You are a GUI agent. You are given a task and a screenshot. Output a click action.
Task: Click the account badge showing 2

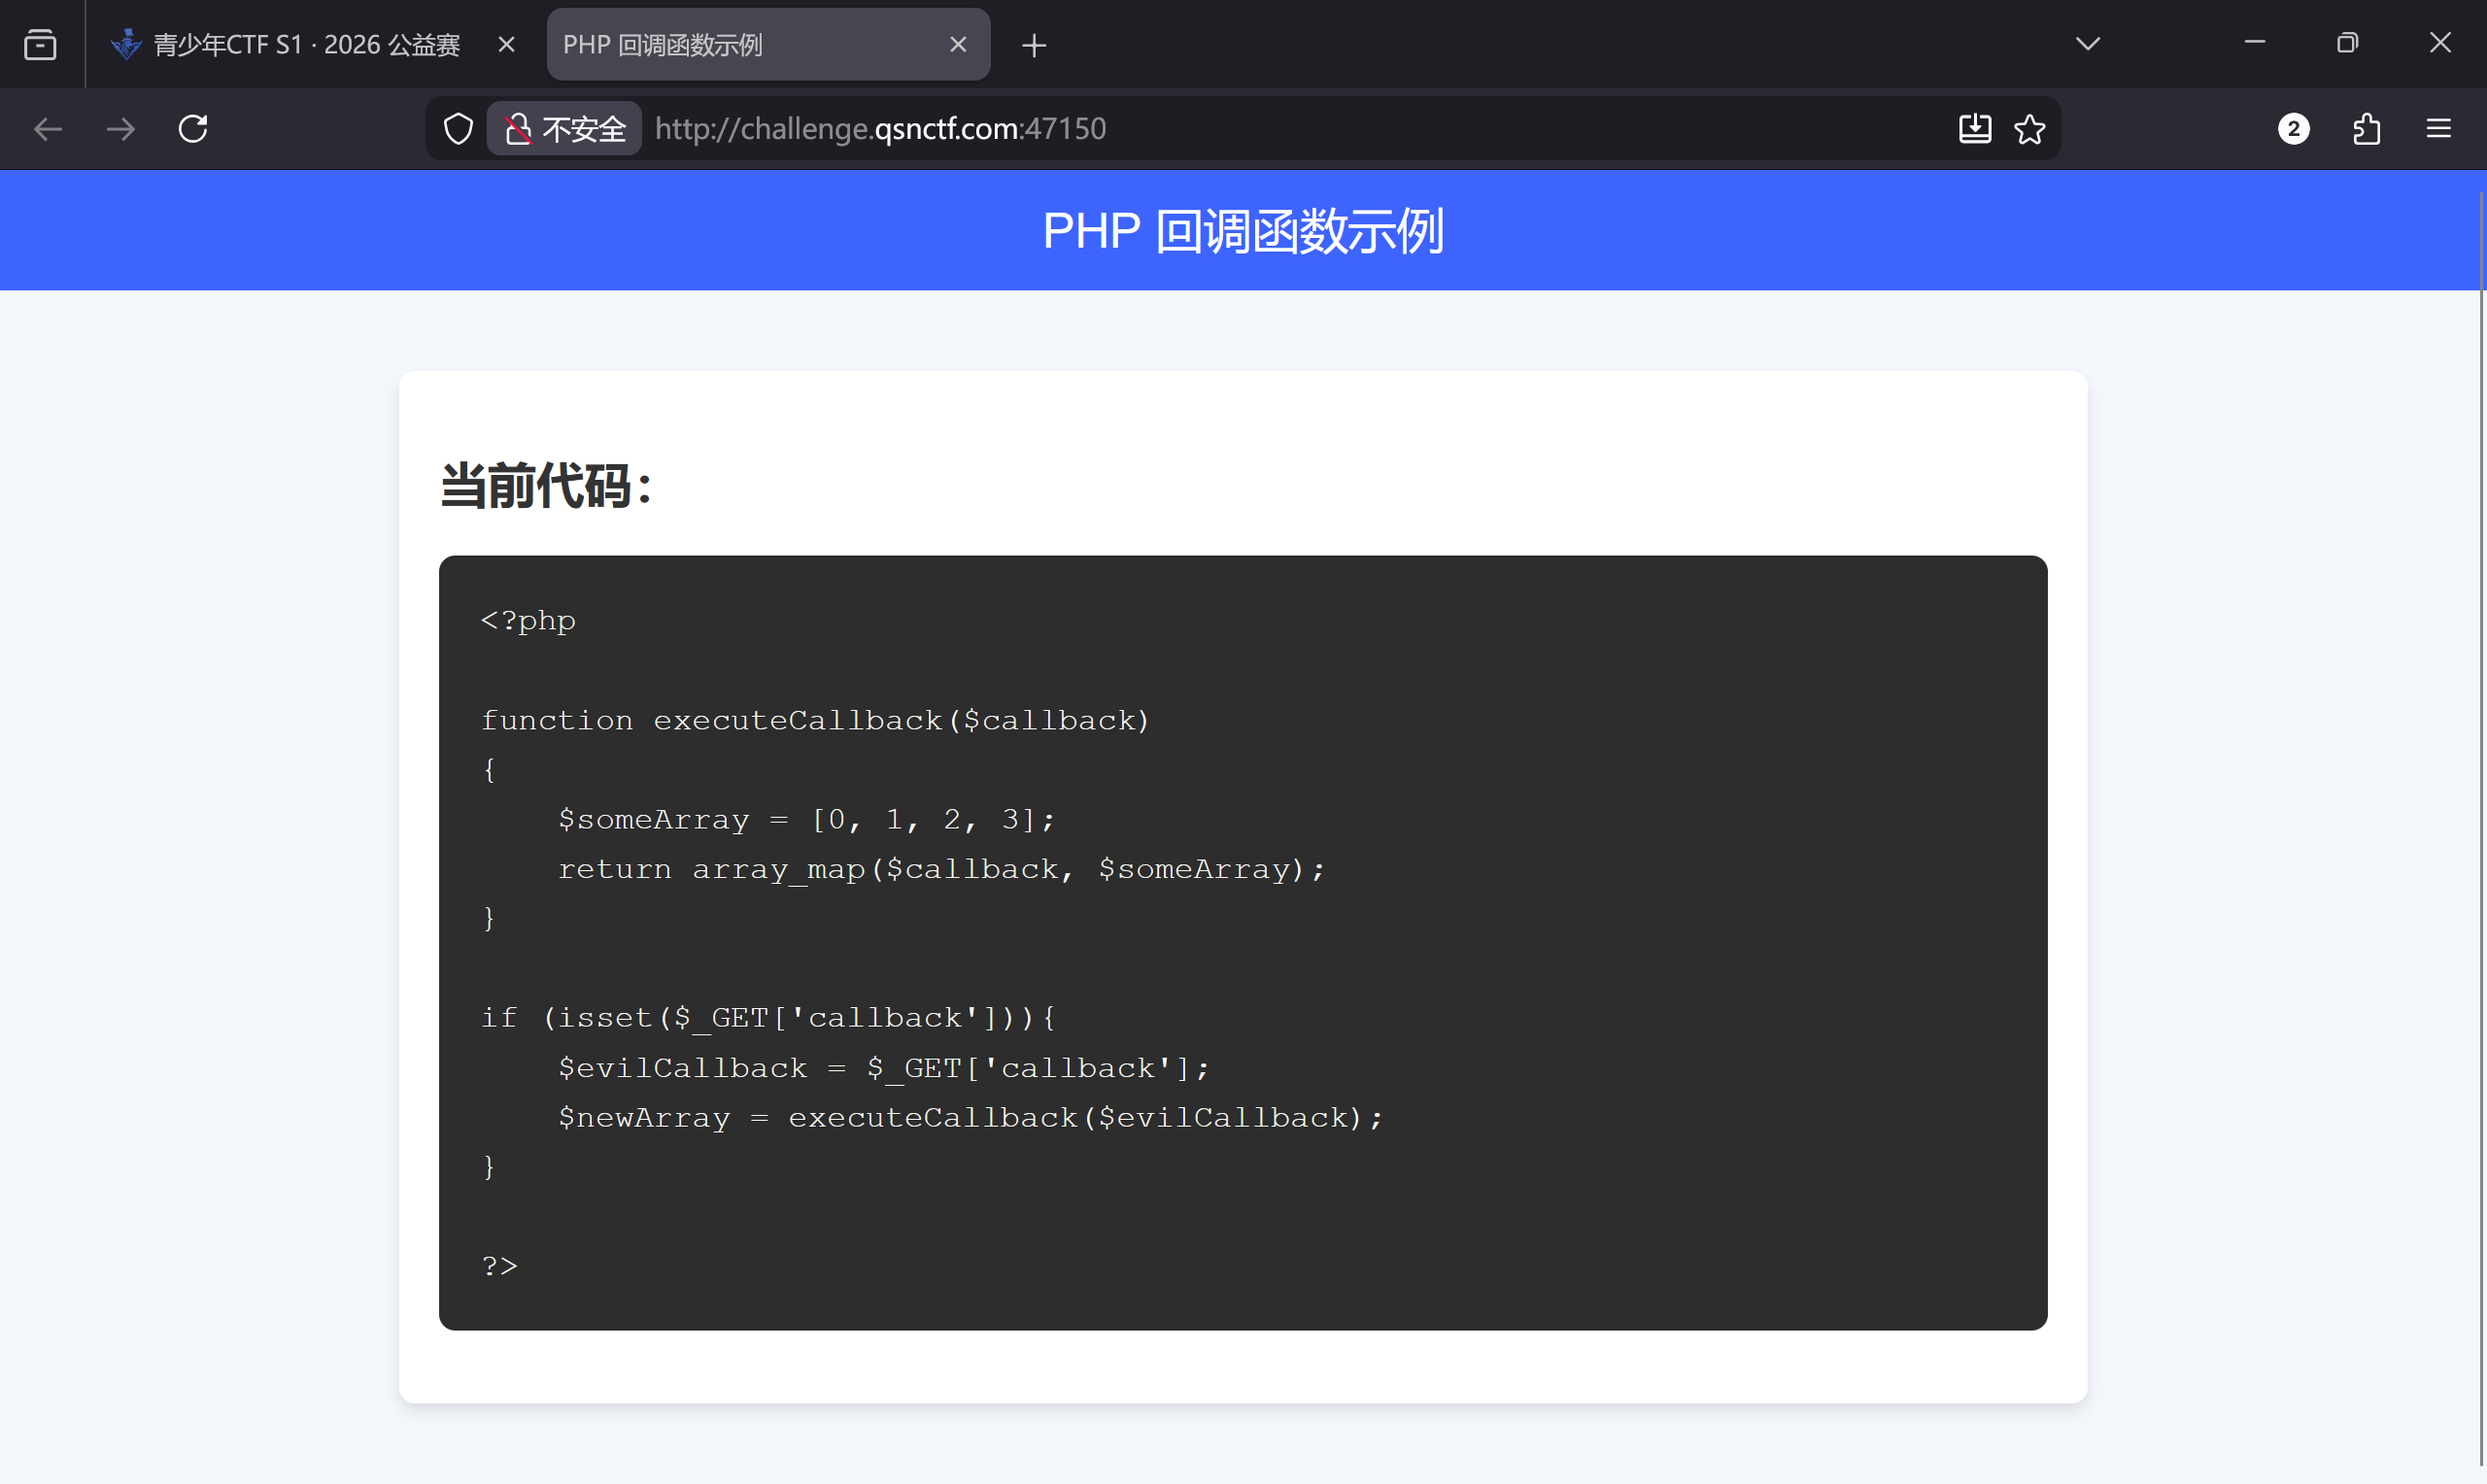2294,129
